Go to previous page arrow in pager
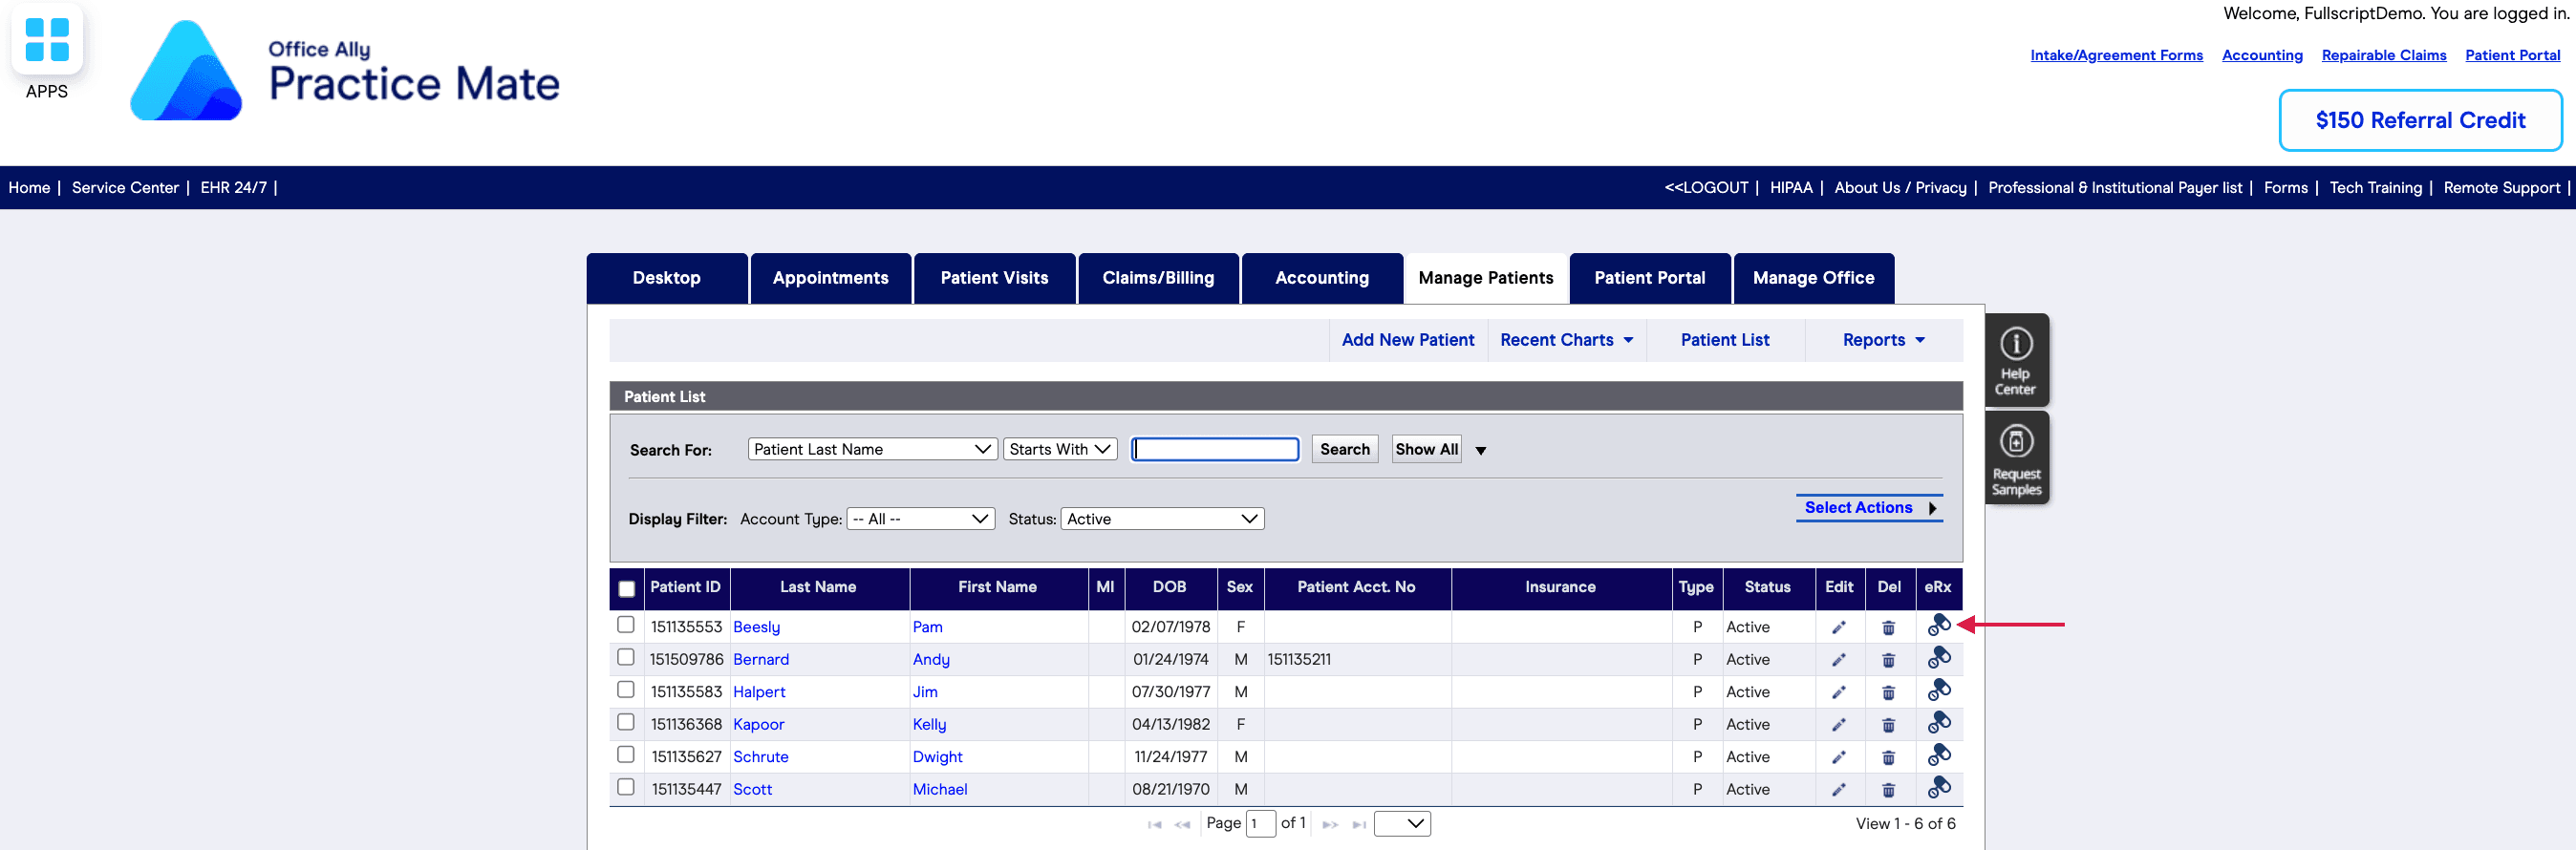The width and height of the screenshot is (2576, 850). pos(1182,825)
